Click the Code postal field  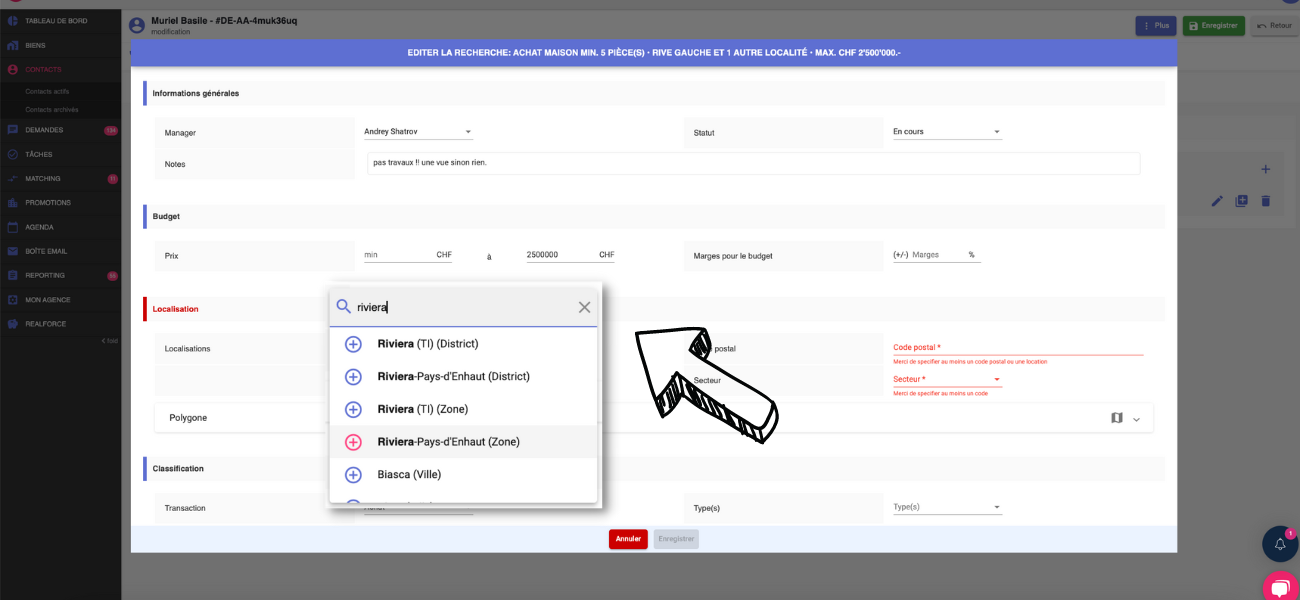pos(1018,347)
